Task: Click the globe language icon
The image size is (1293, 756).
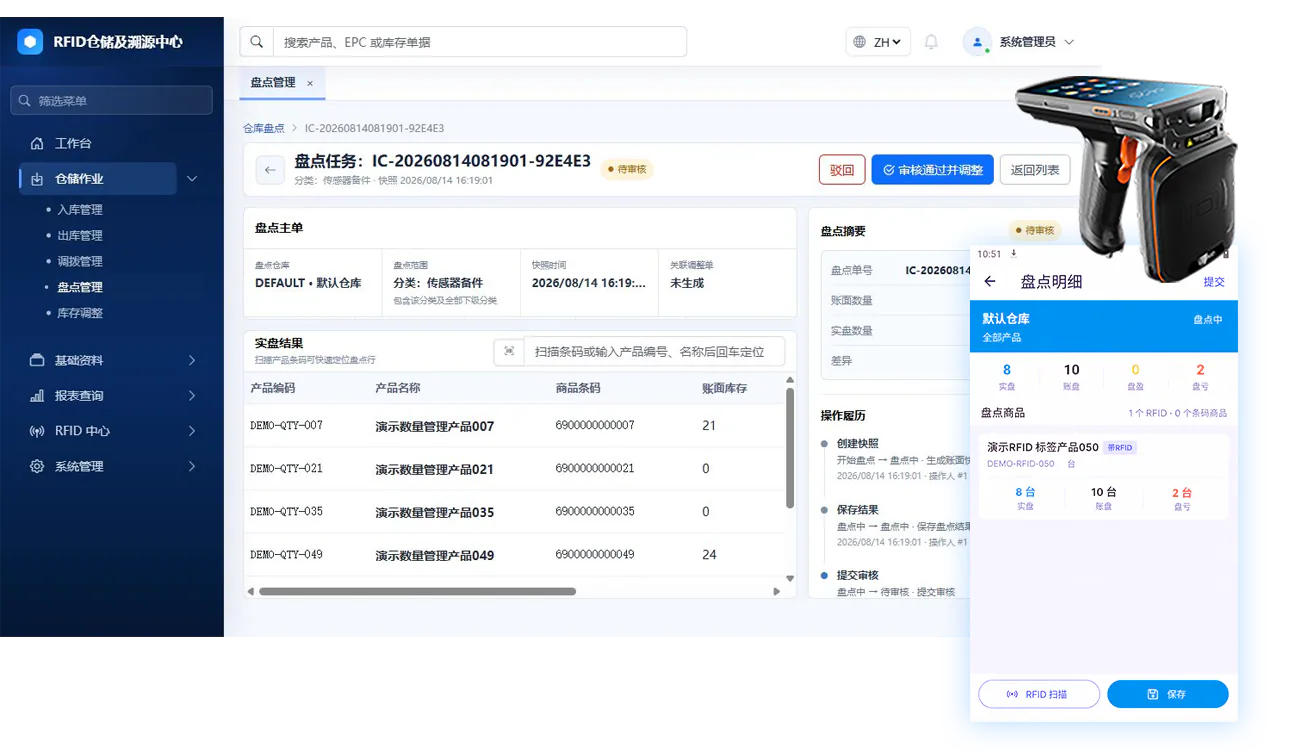Action: [x=859, y=42]
